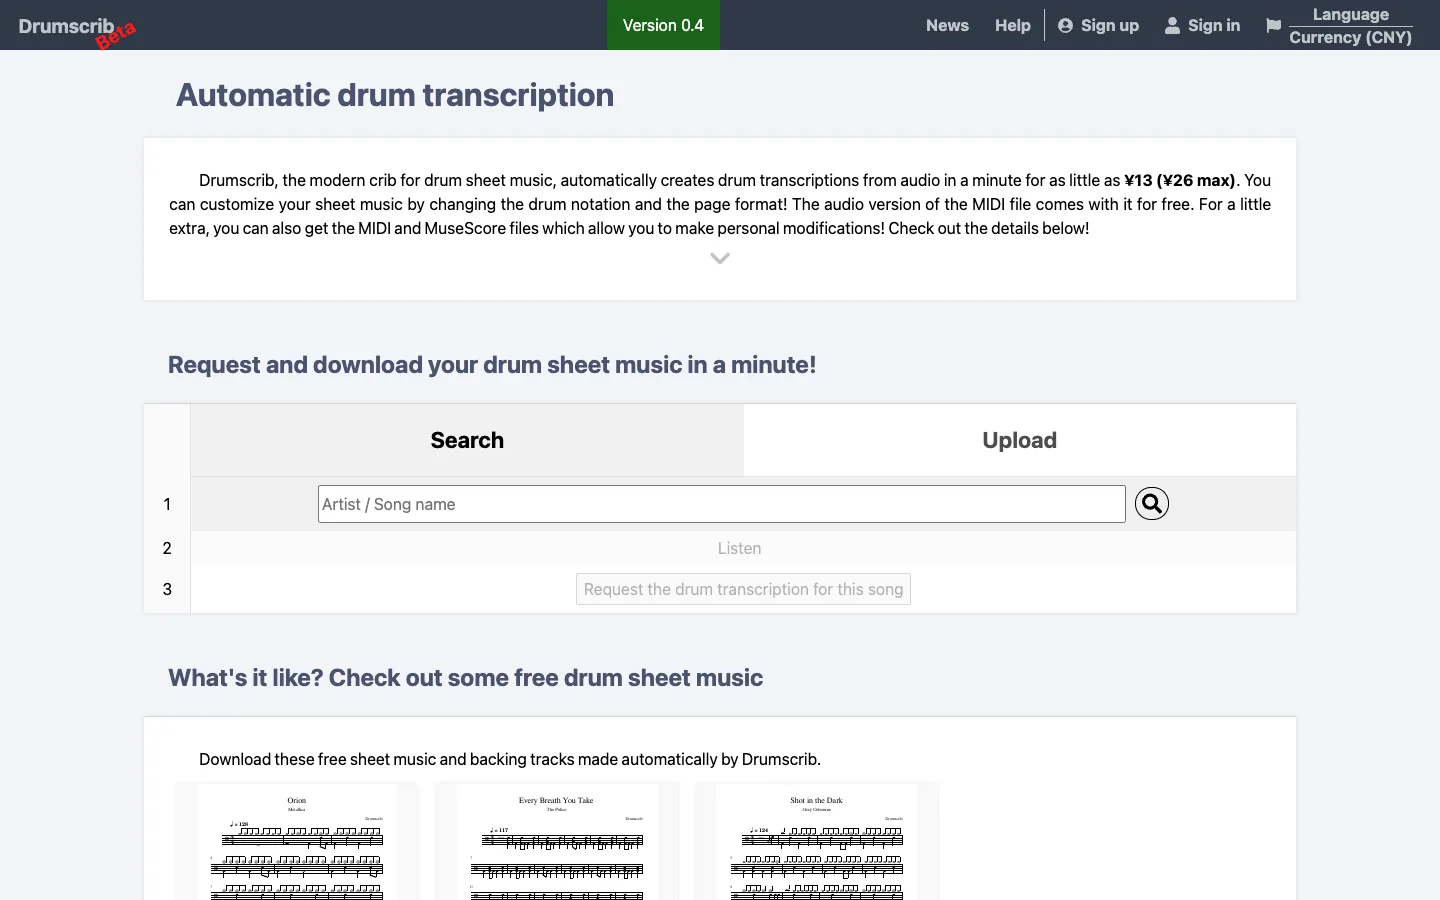1440x900 pixels.
Task: Open Every Breath You Take sheet thumbnail
Action: tap(557, 842)
